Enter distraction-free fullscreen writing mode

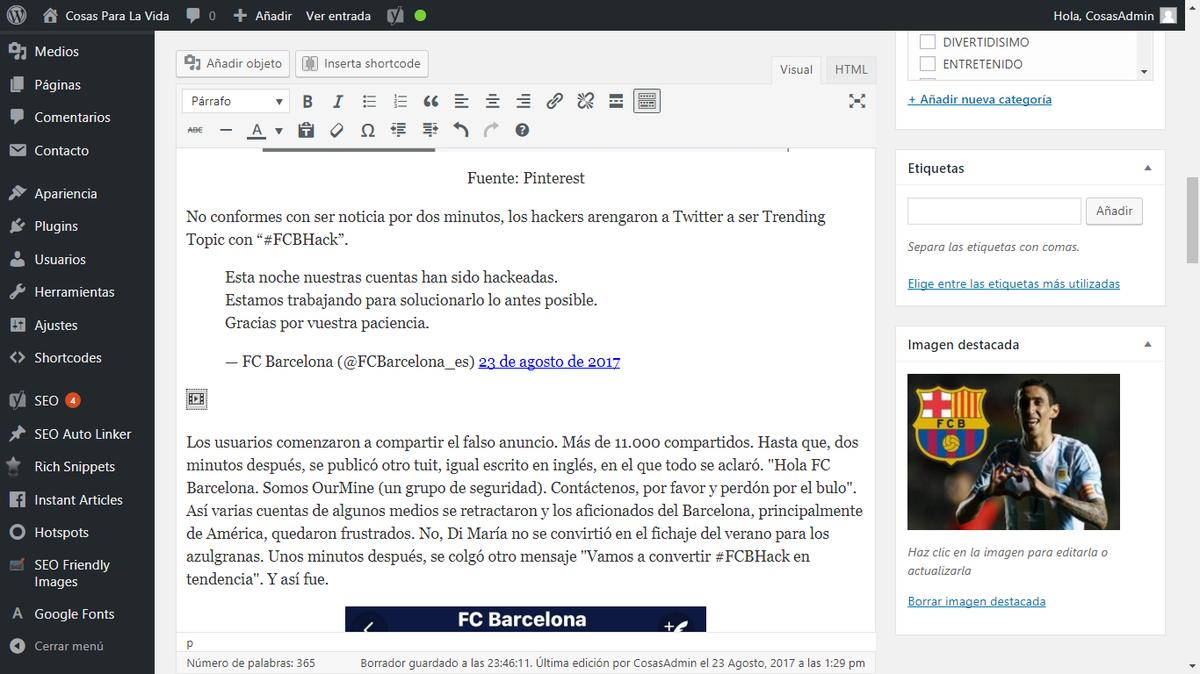click(x=857, y=101)
